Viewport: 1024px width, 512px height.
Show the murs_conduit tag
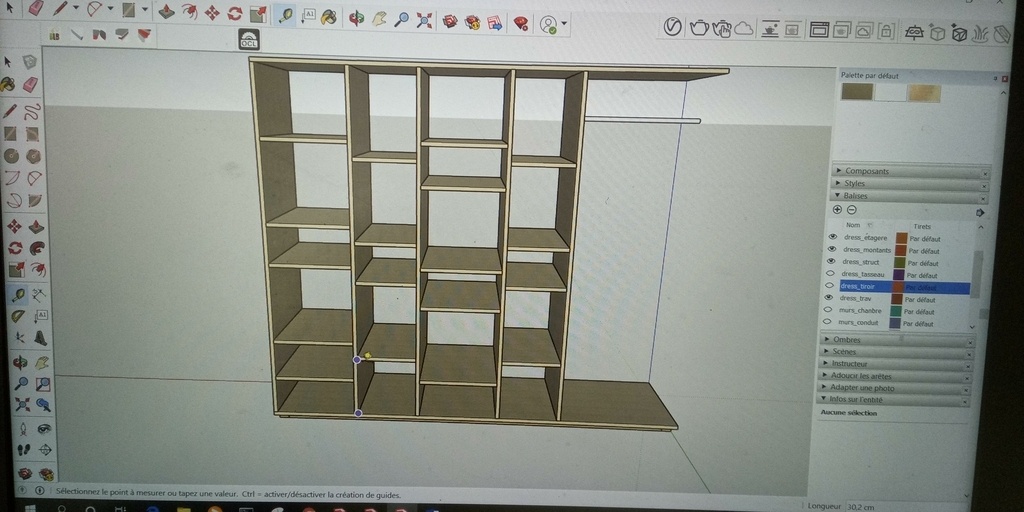(x=827, y=322)
